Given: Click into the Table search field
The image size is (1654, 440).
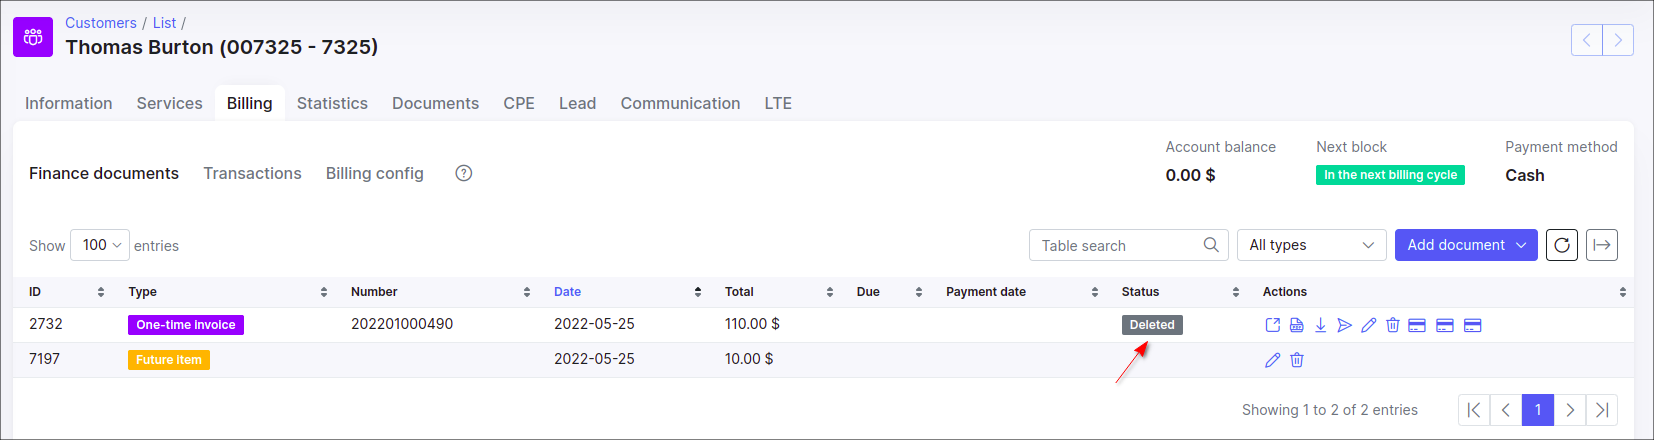Looking at the screenshot, I should coord(1115,245).
